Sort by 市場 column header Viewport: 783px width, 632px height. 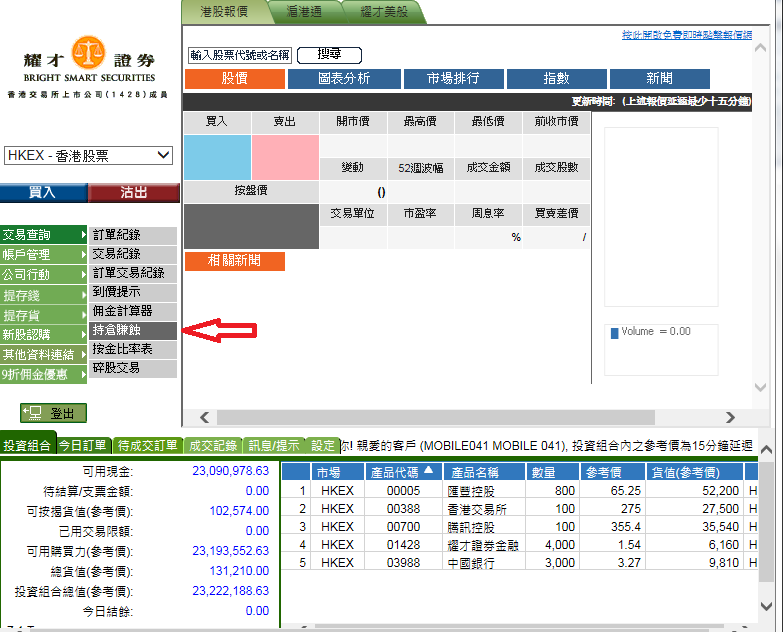[x=338, y=472]
